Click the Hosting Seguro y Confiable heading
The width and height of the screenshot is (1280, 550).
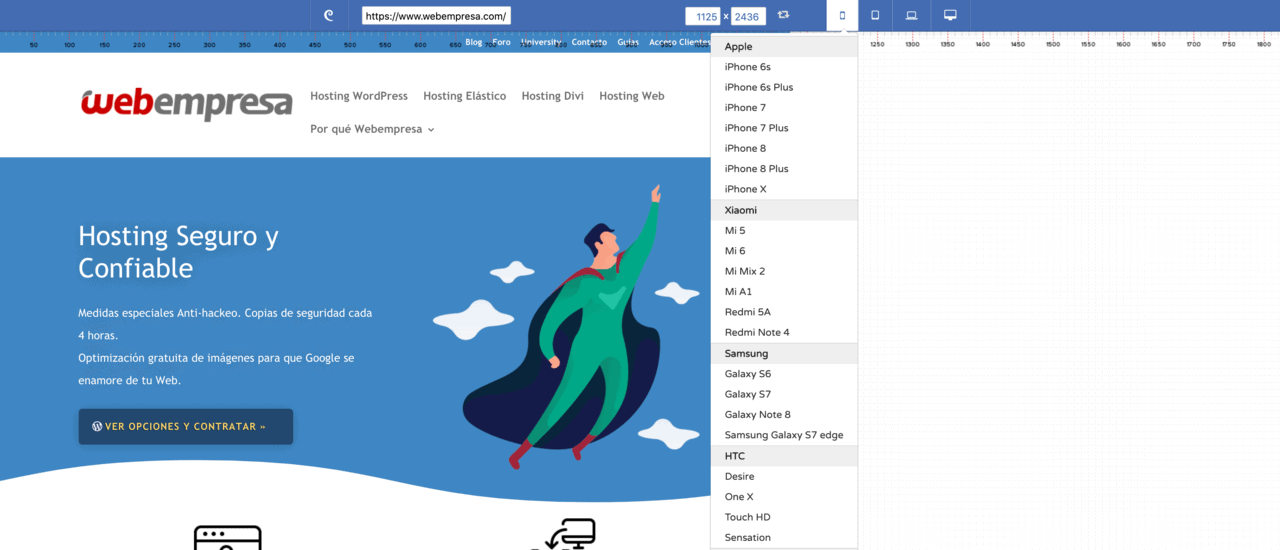[x=179, y=252]
